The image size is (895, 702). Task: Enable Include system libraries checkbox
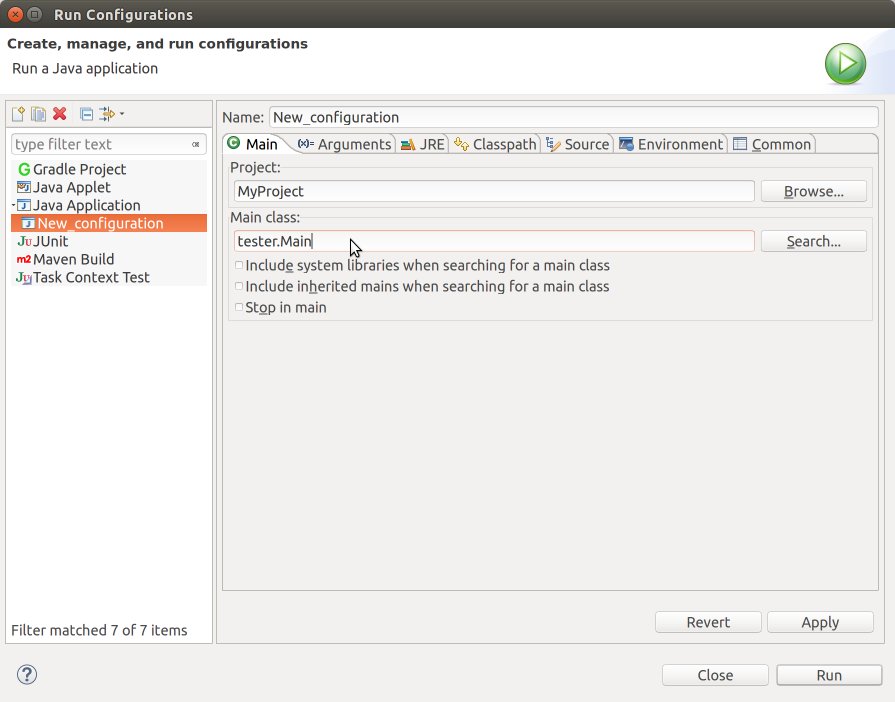(239, 266)
